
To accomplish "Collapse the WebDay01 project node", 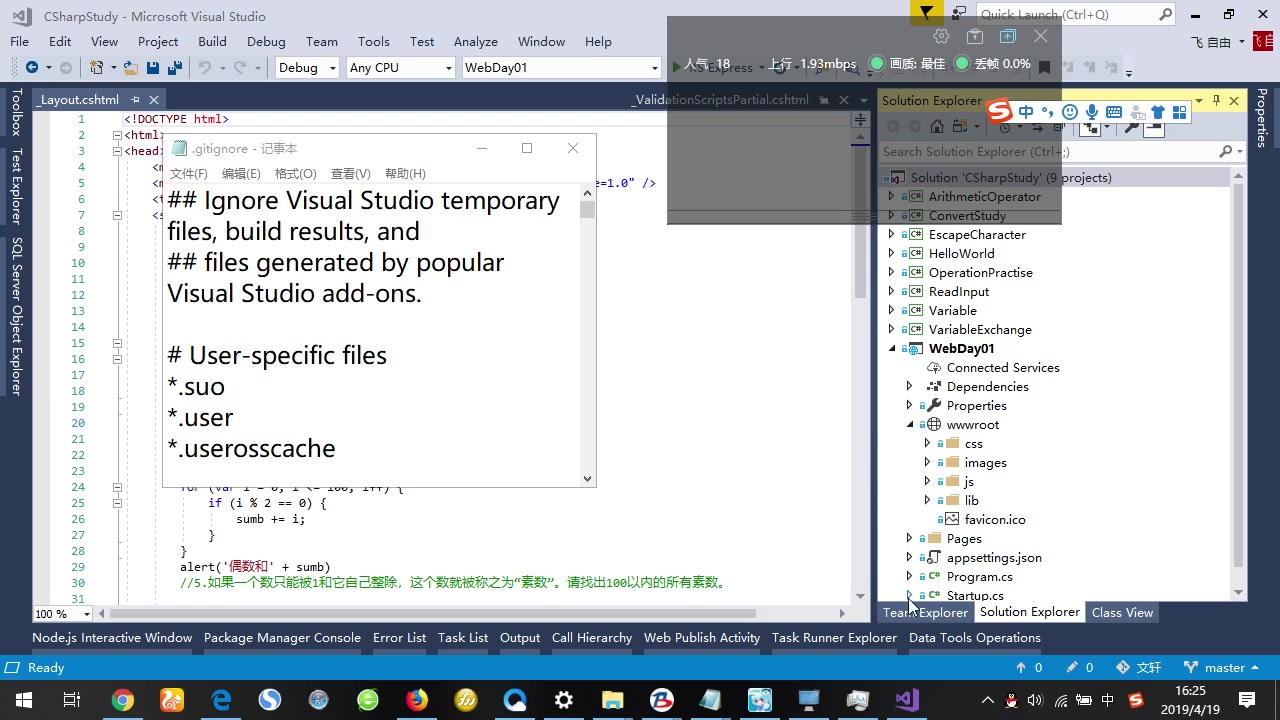I will pyautogui.click(x=892, y=348).
